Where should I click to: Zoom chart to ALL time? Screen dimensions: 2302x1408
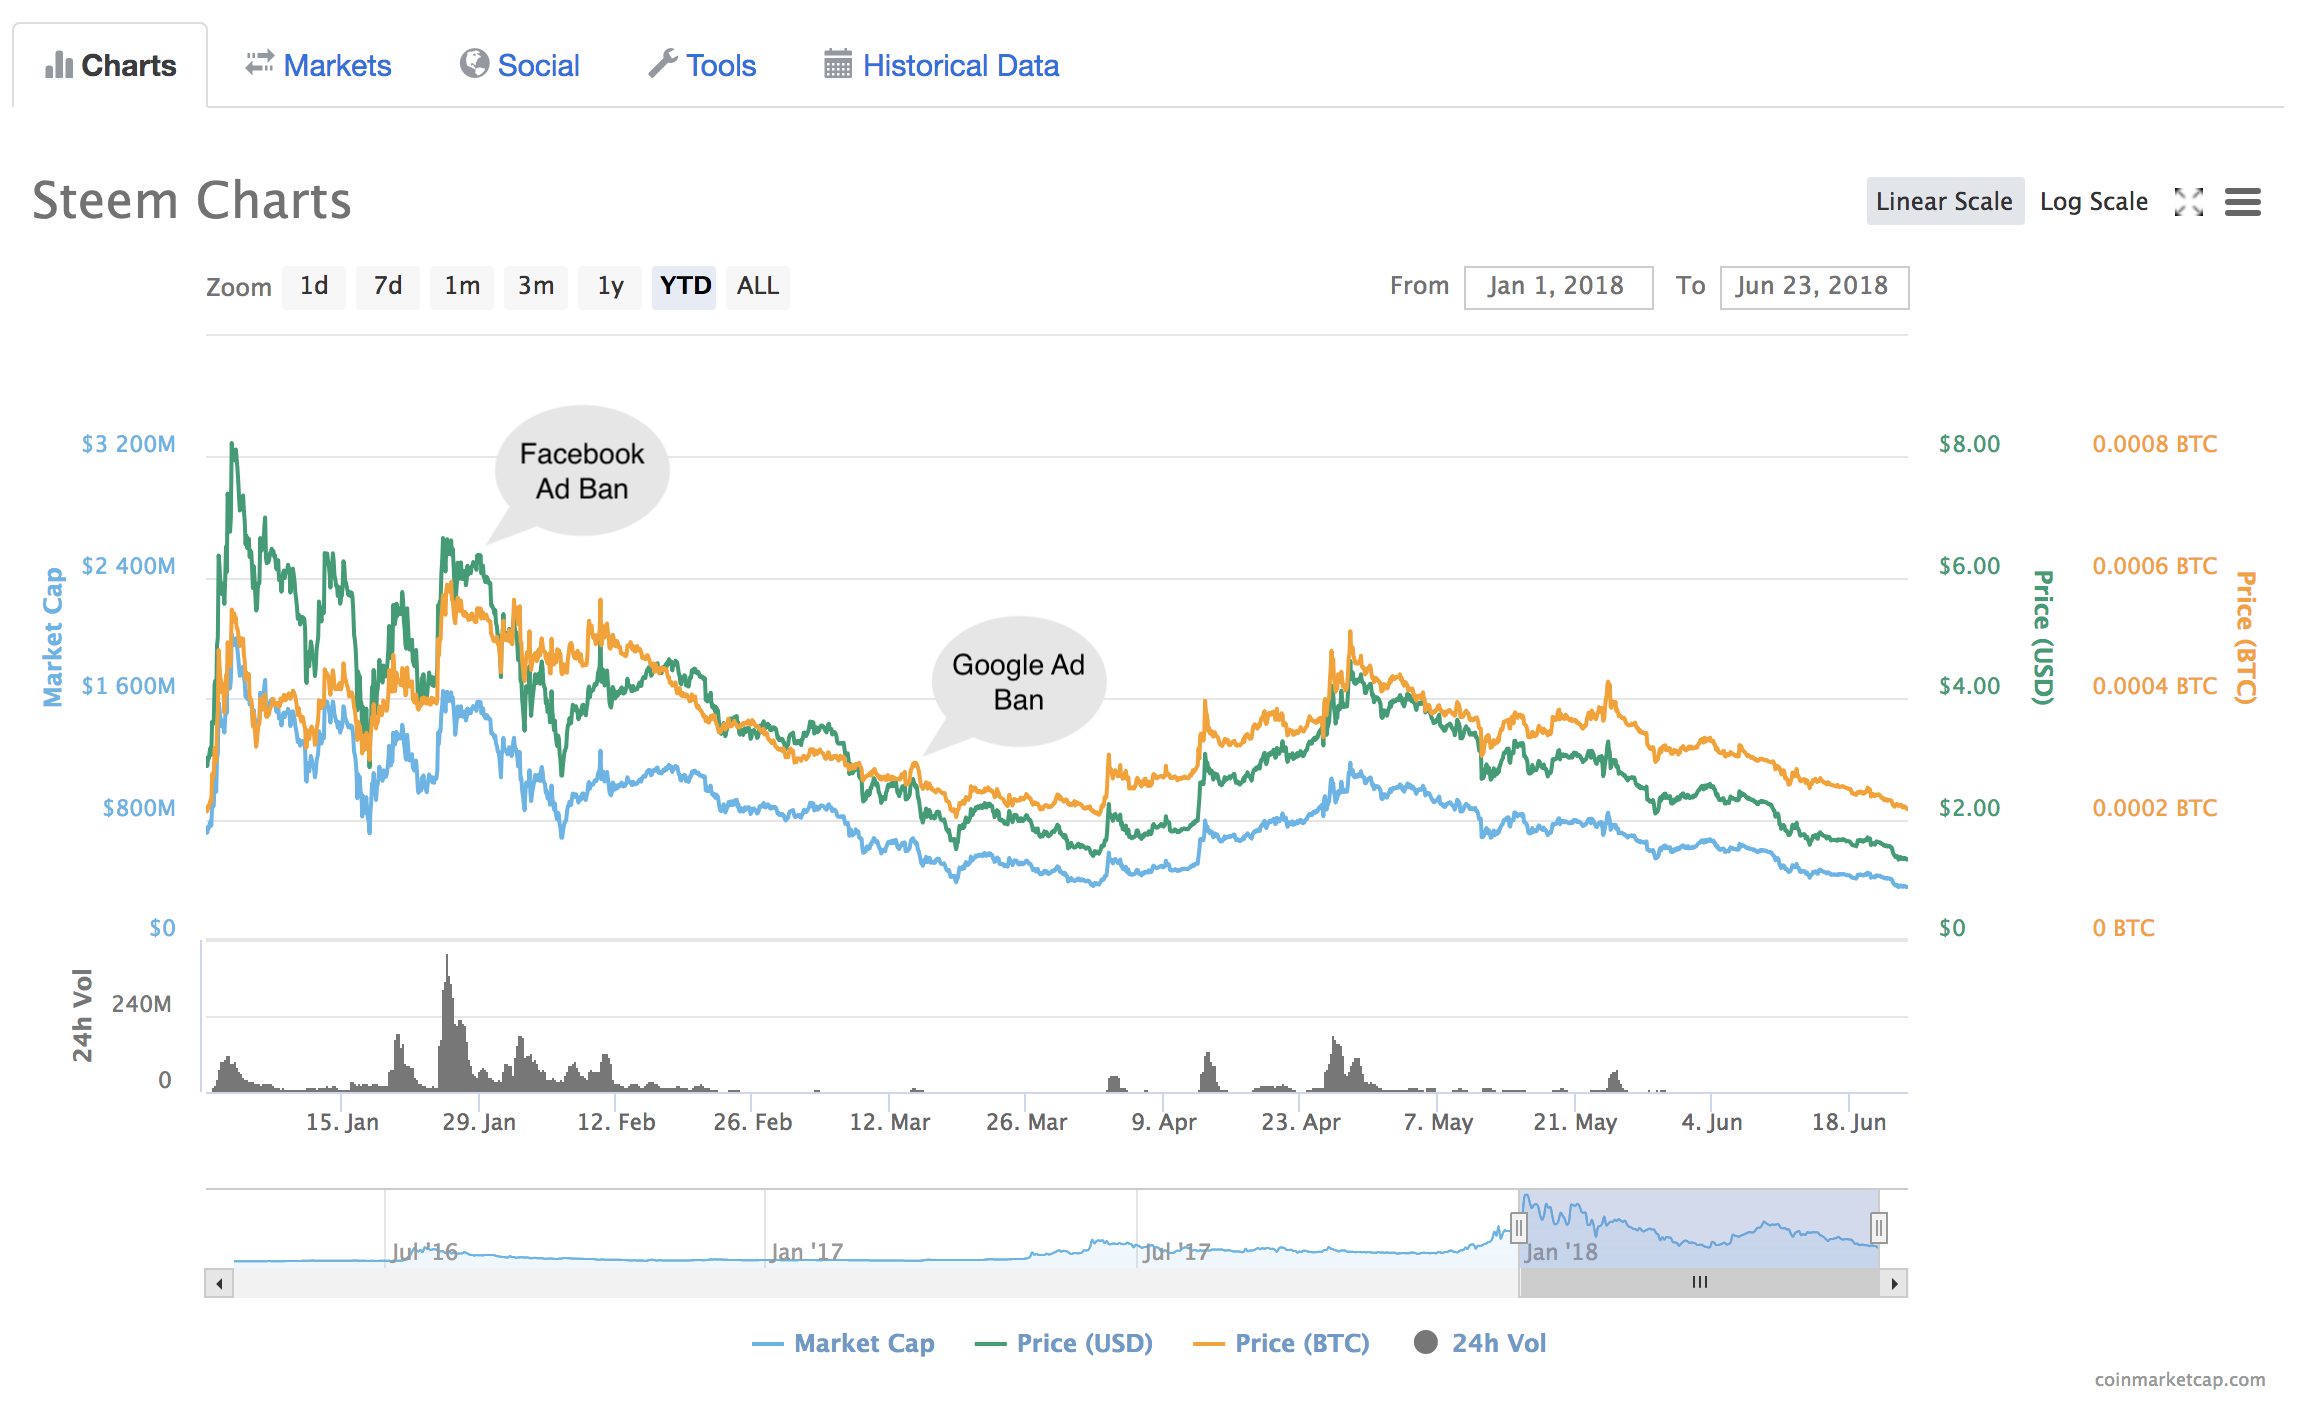[757, 287]
